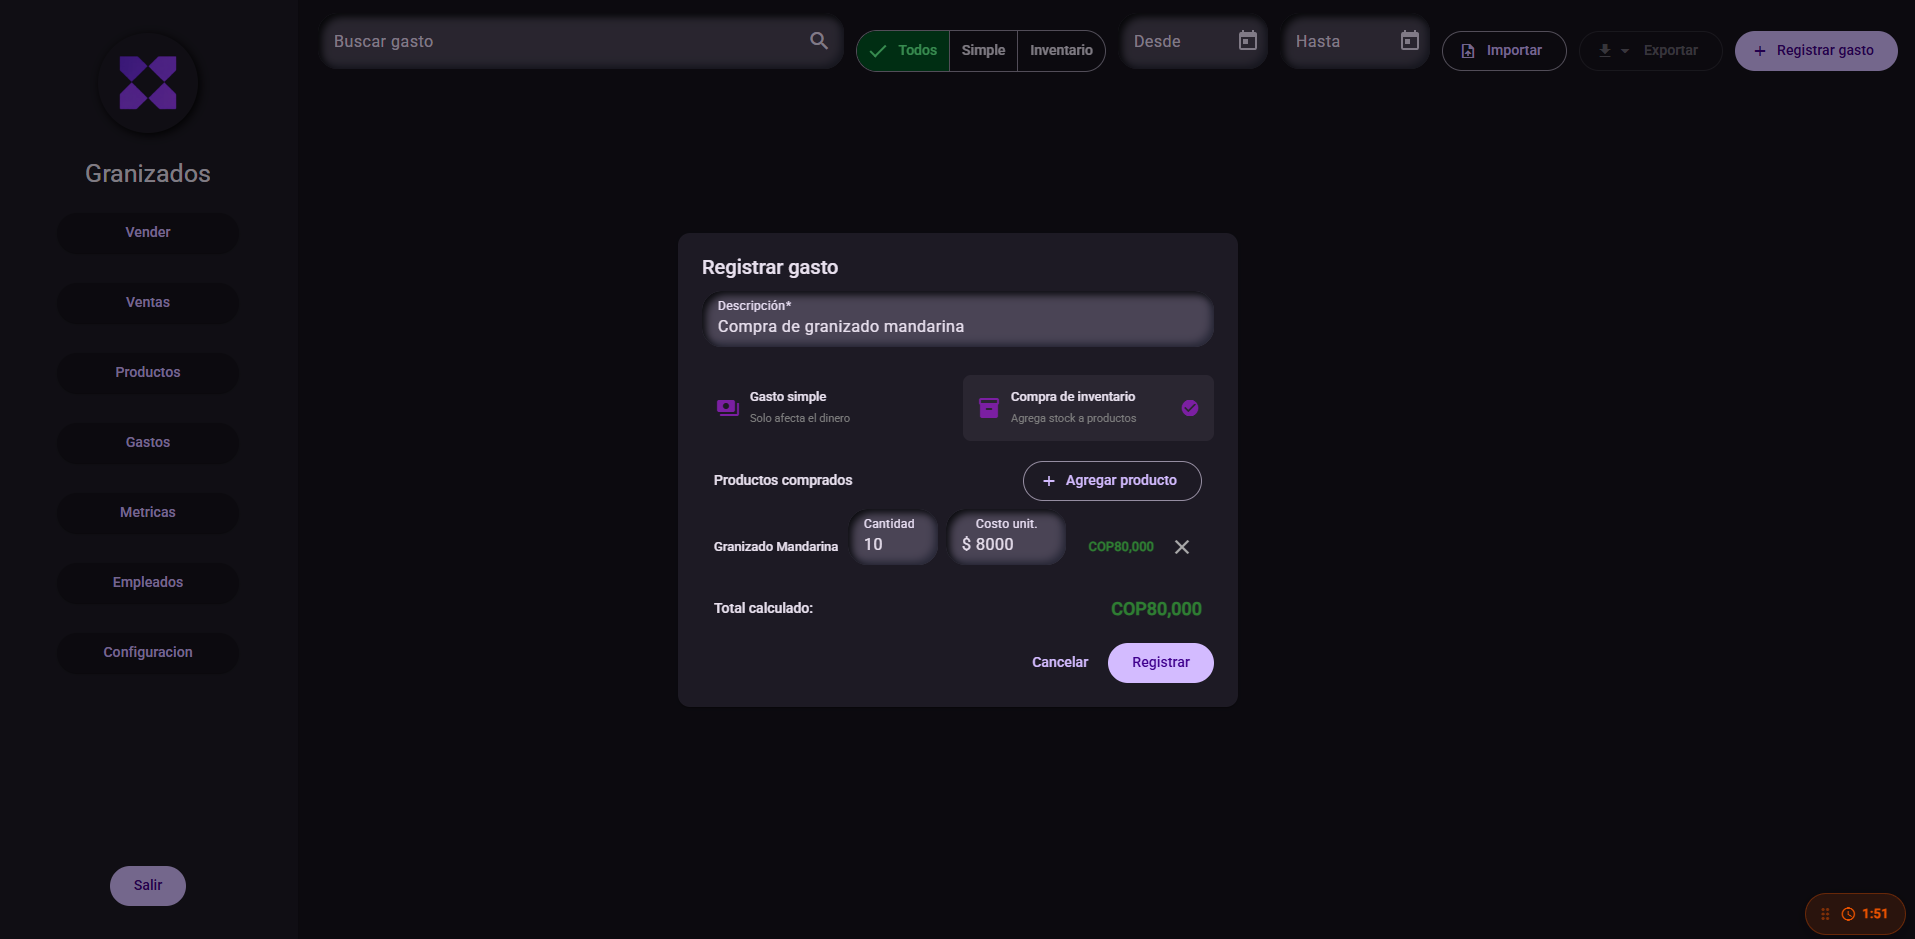Edit the Cantidad field

pos(894,538)
